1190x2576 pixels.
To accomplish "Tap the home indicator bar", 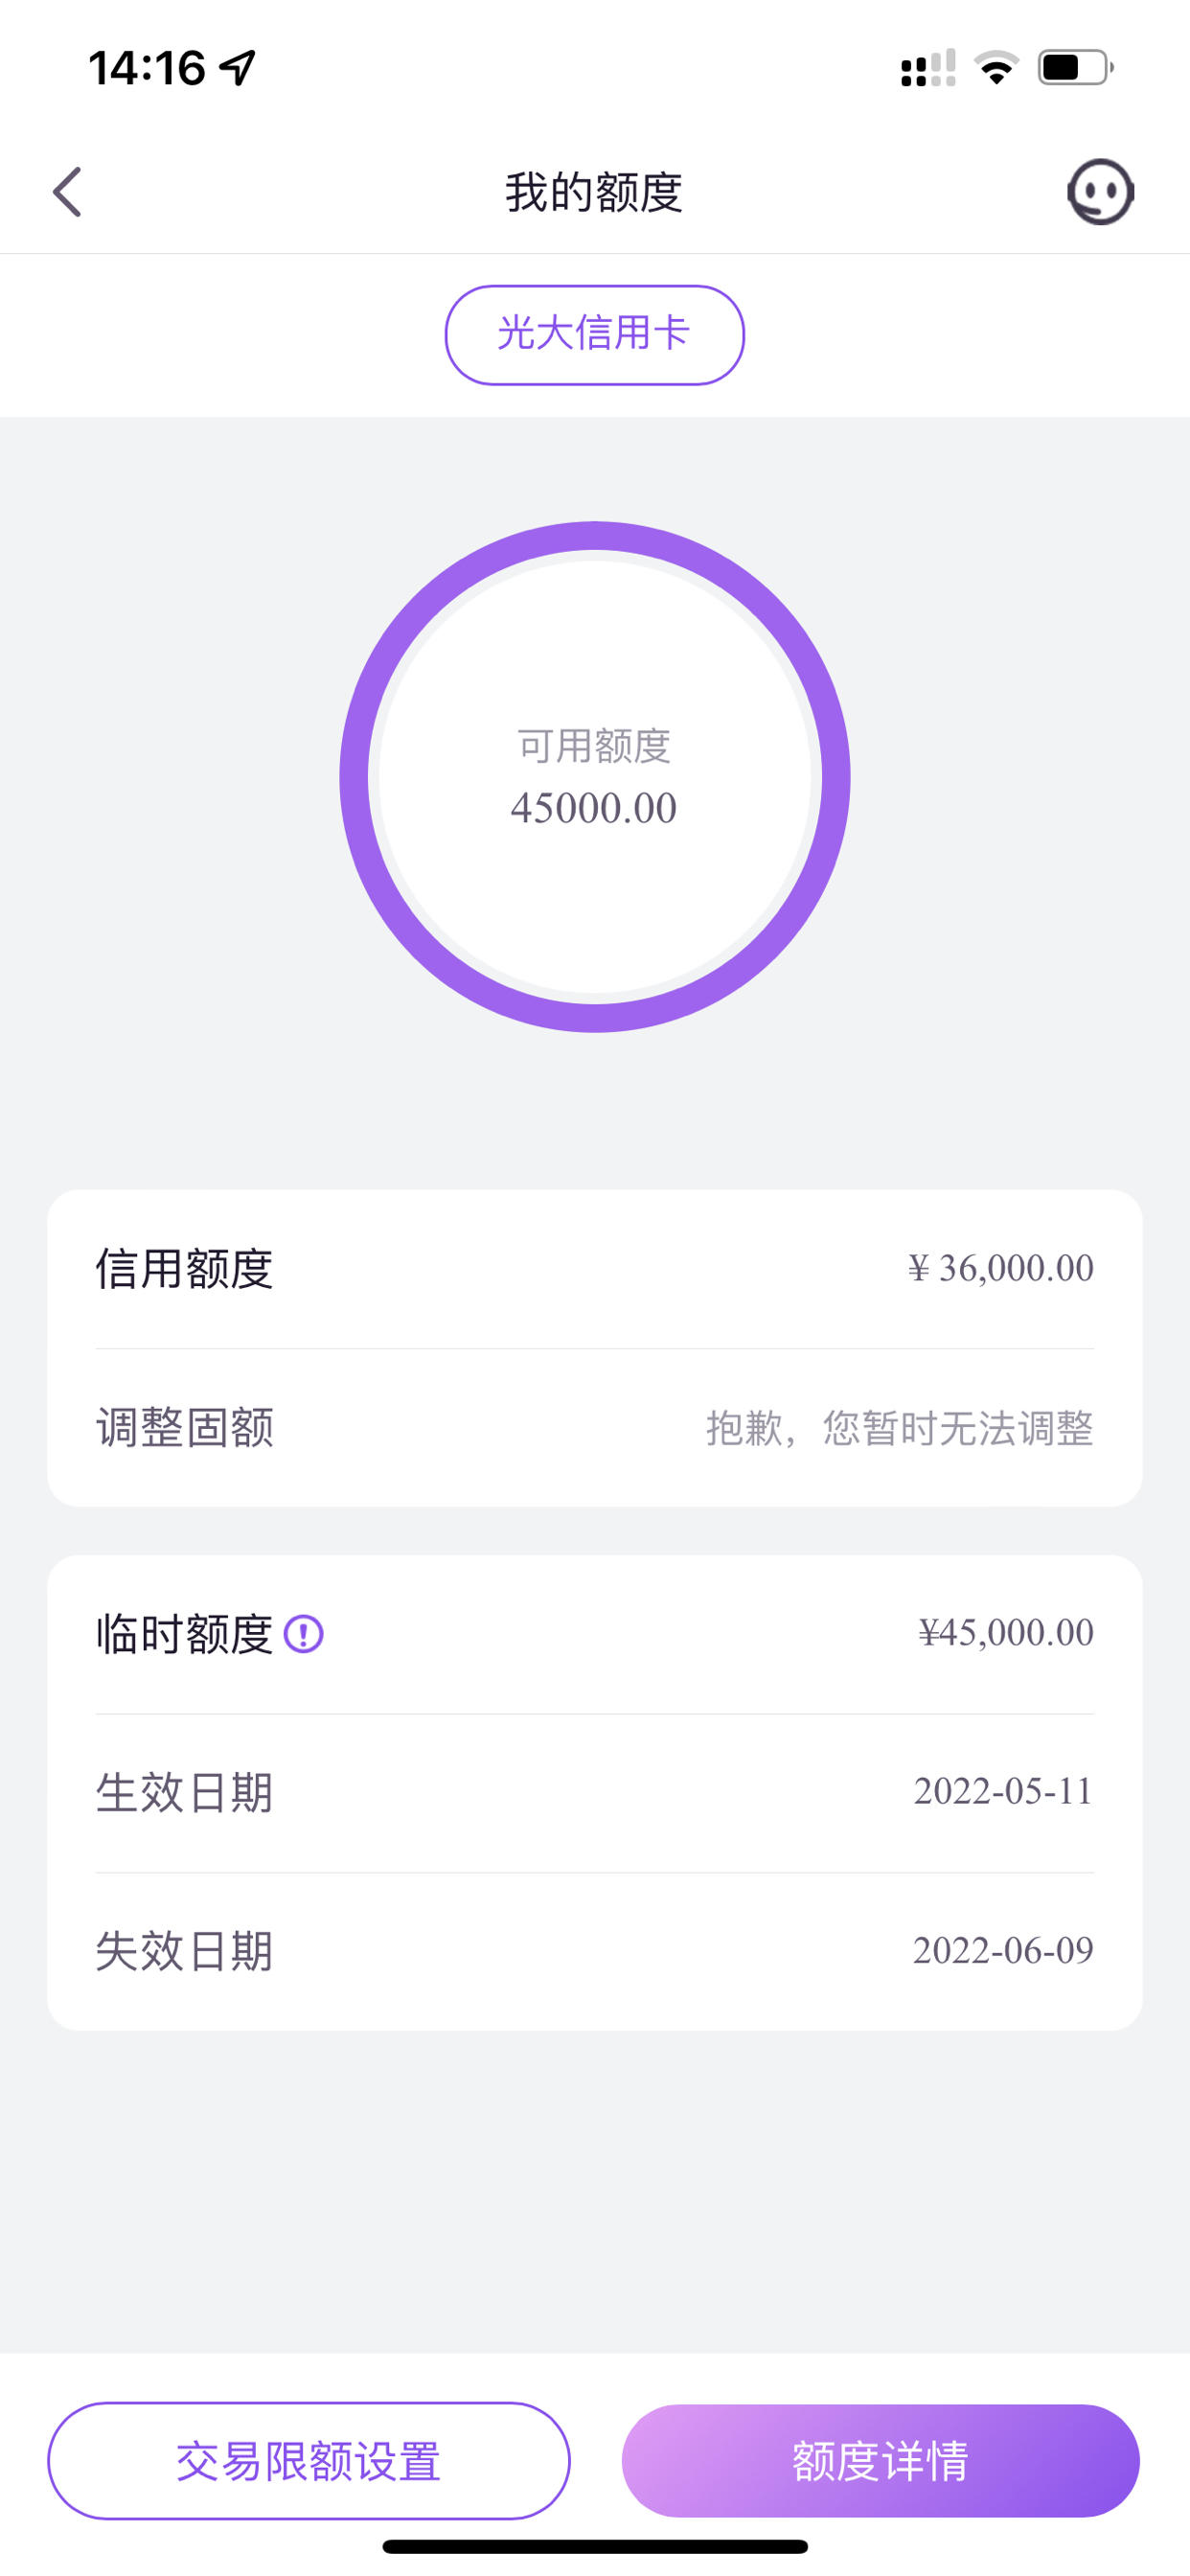I will pyautogui.click(x=595, y=2546).
